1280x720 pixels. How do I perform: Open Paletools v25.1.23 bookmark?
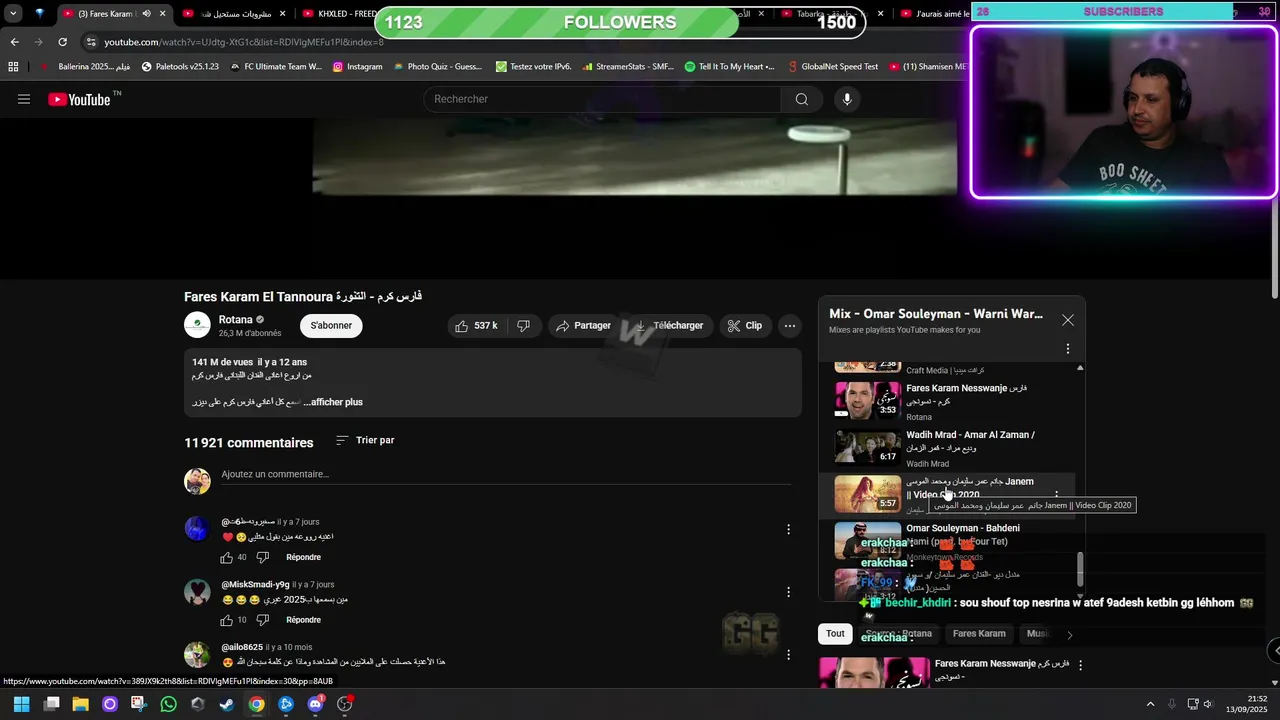point(180,66)
